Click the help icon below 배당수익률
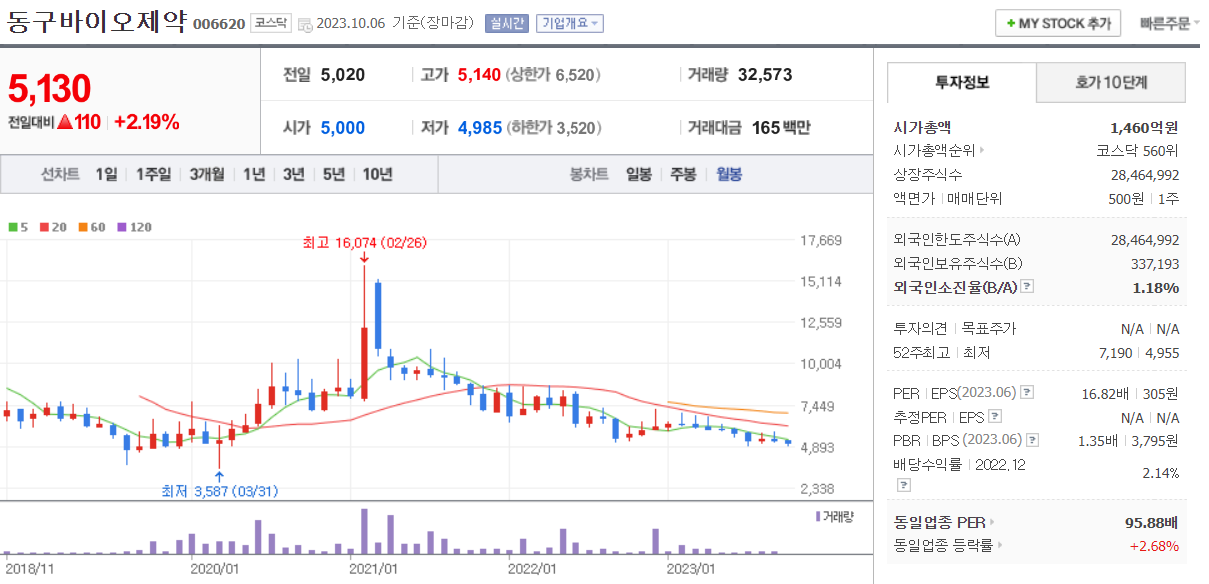Viewport: 1209px width, 584px height. pyautogui.click(x=903, y=485)
